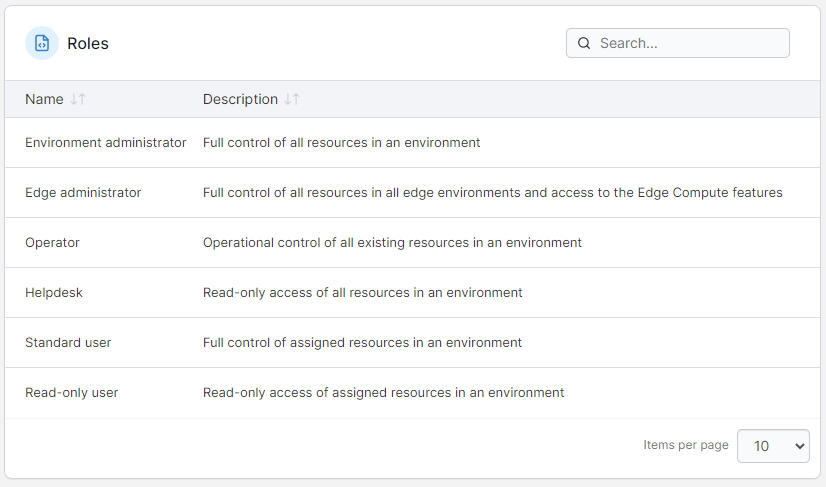Sort the table by Description header
826x487 pixels.
click(240, 99)
